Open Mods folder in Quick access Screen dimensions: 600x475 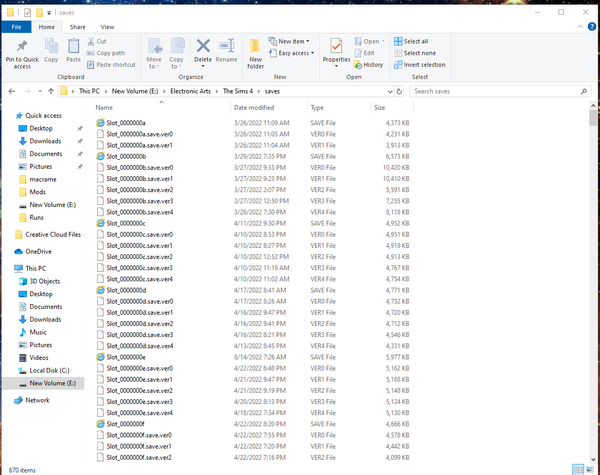(x=38, y=192)
